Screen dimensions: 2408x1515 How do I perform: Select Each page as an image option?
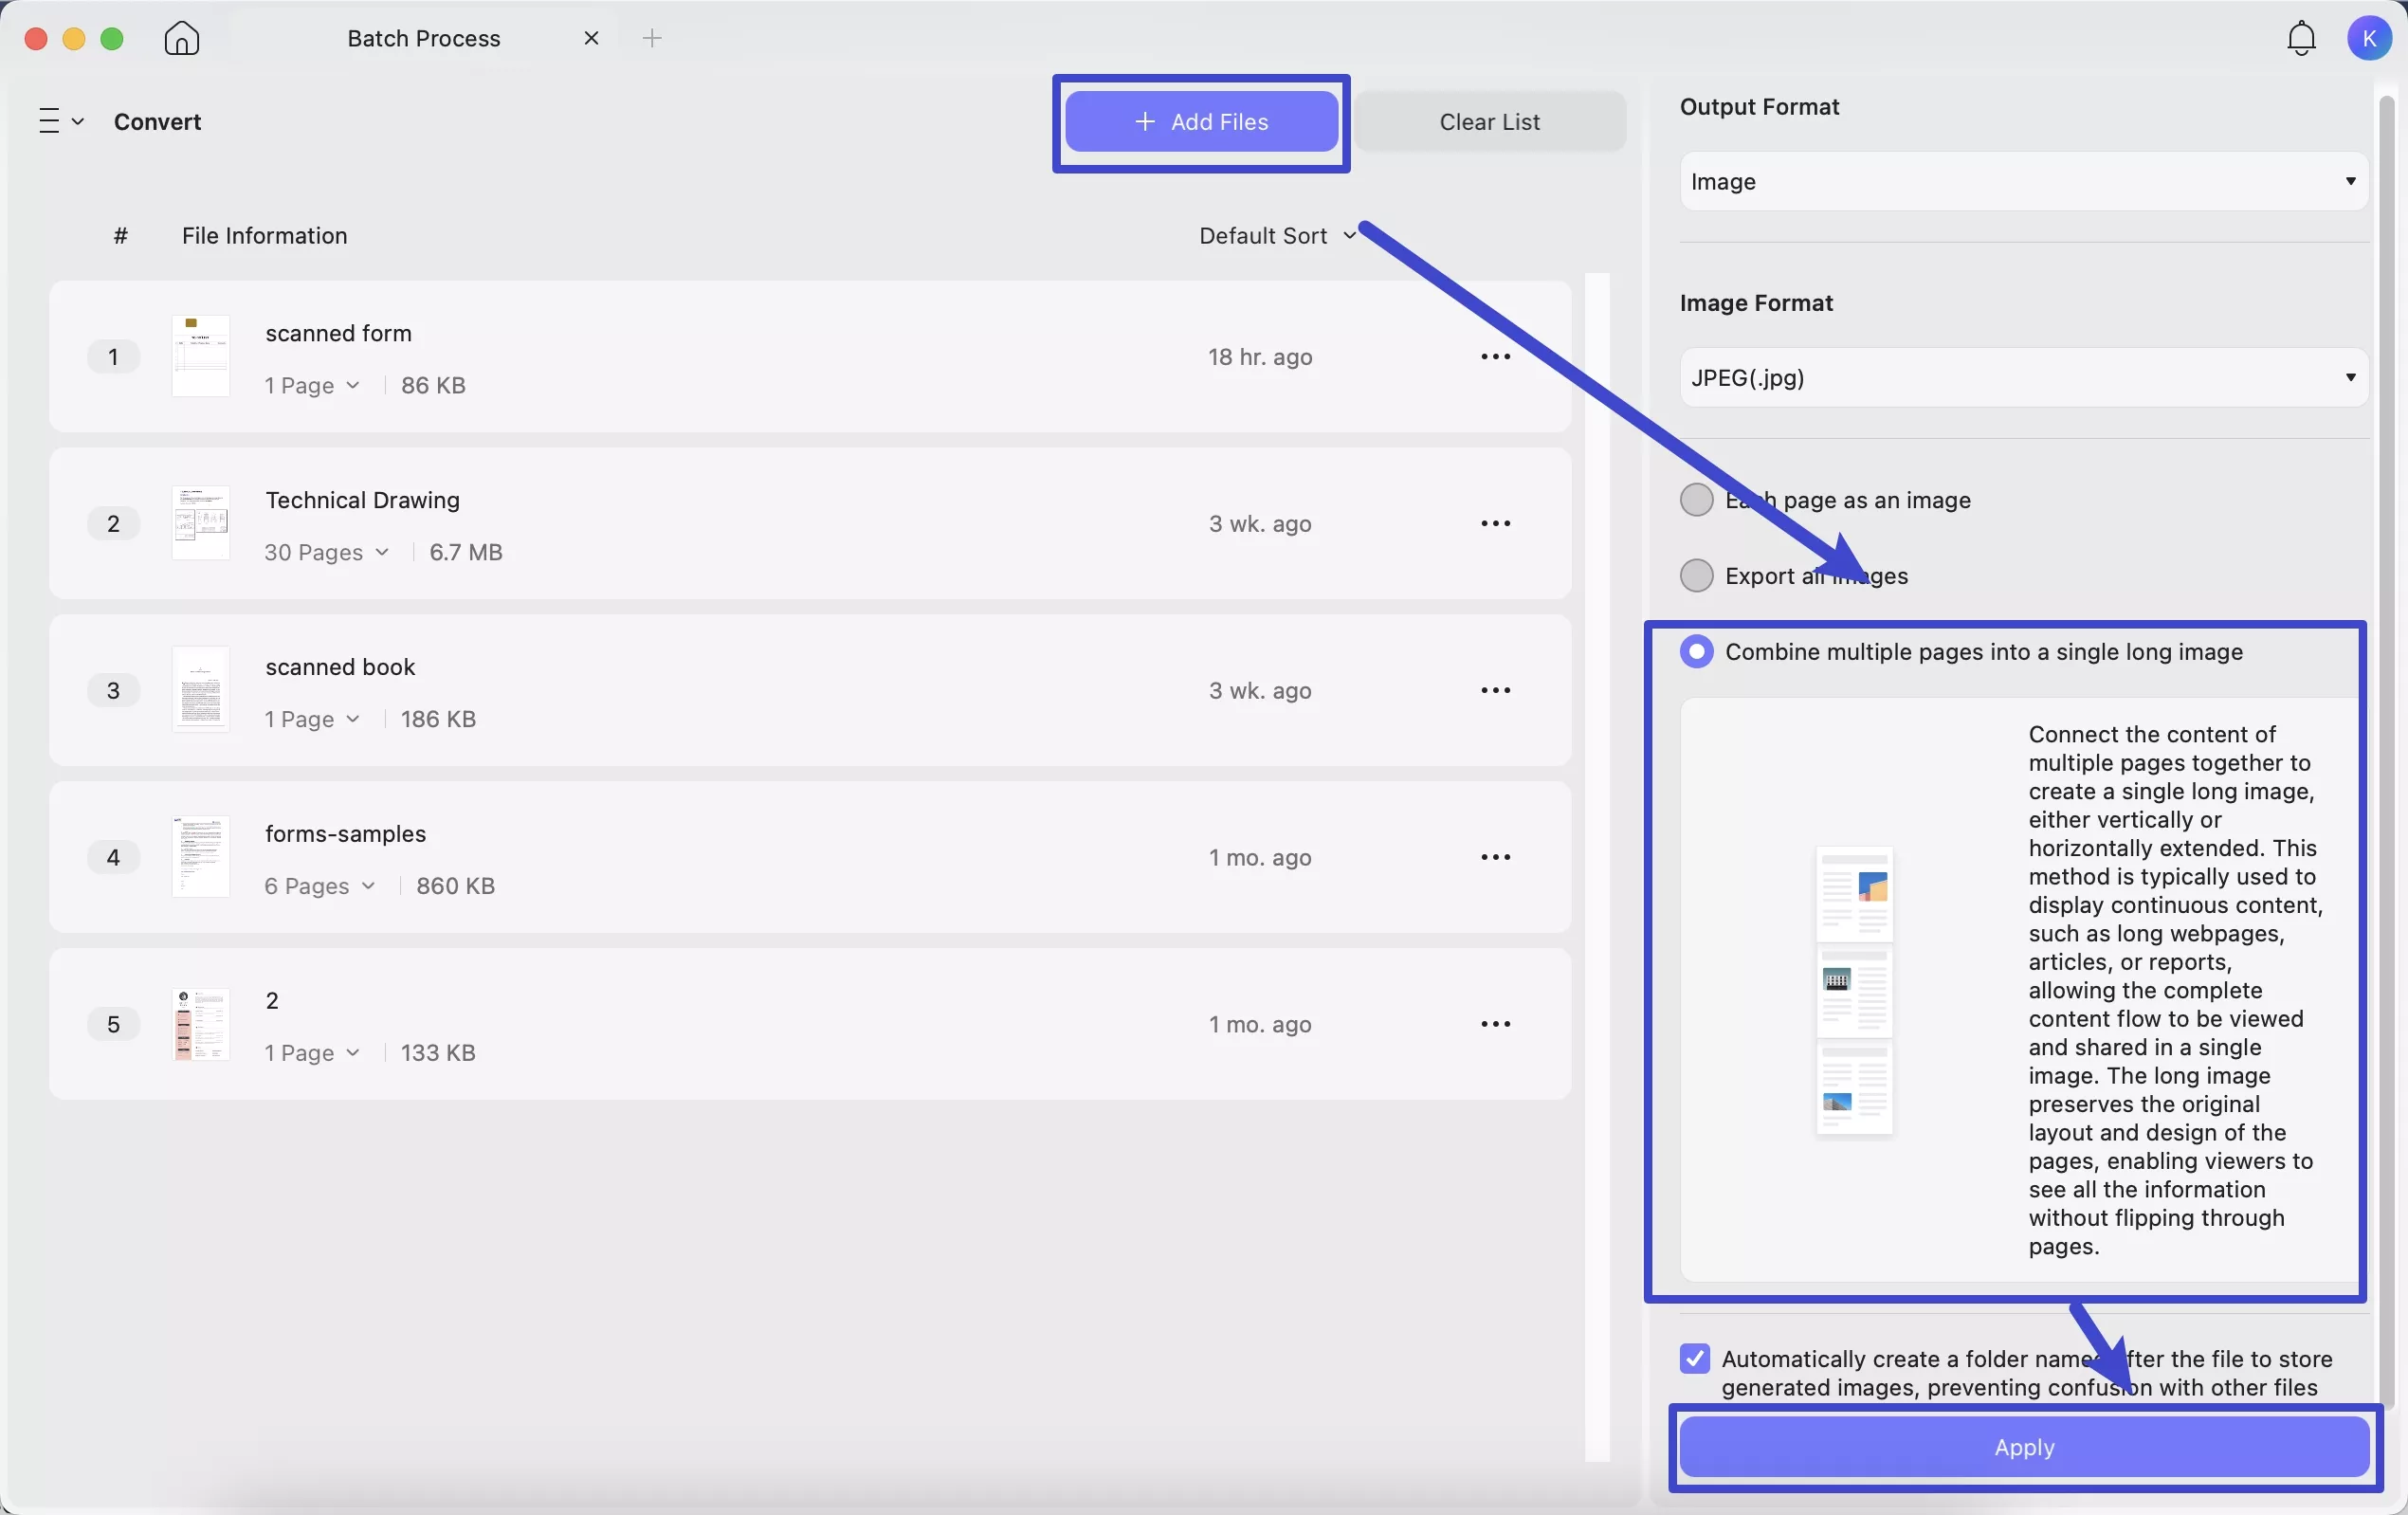coord(1696,500)
